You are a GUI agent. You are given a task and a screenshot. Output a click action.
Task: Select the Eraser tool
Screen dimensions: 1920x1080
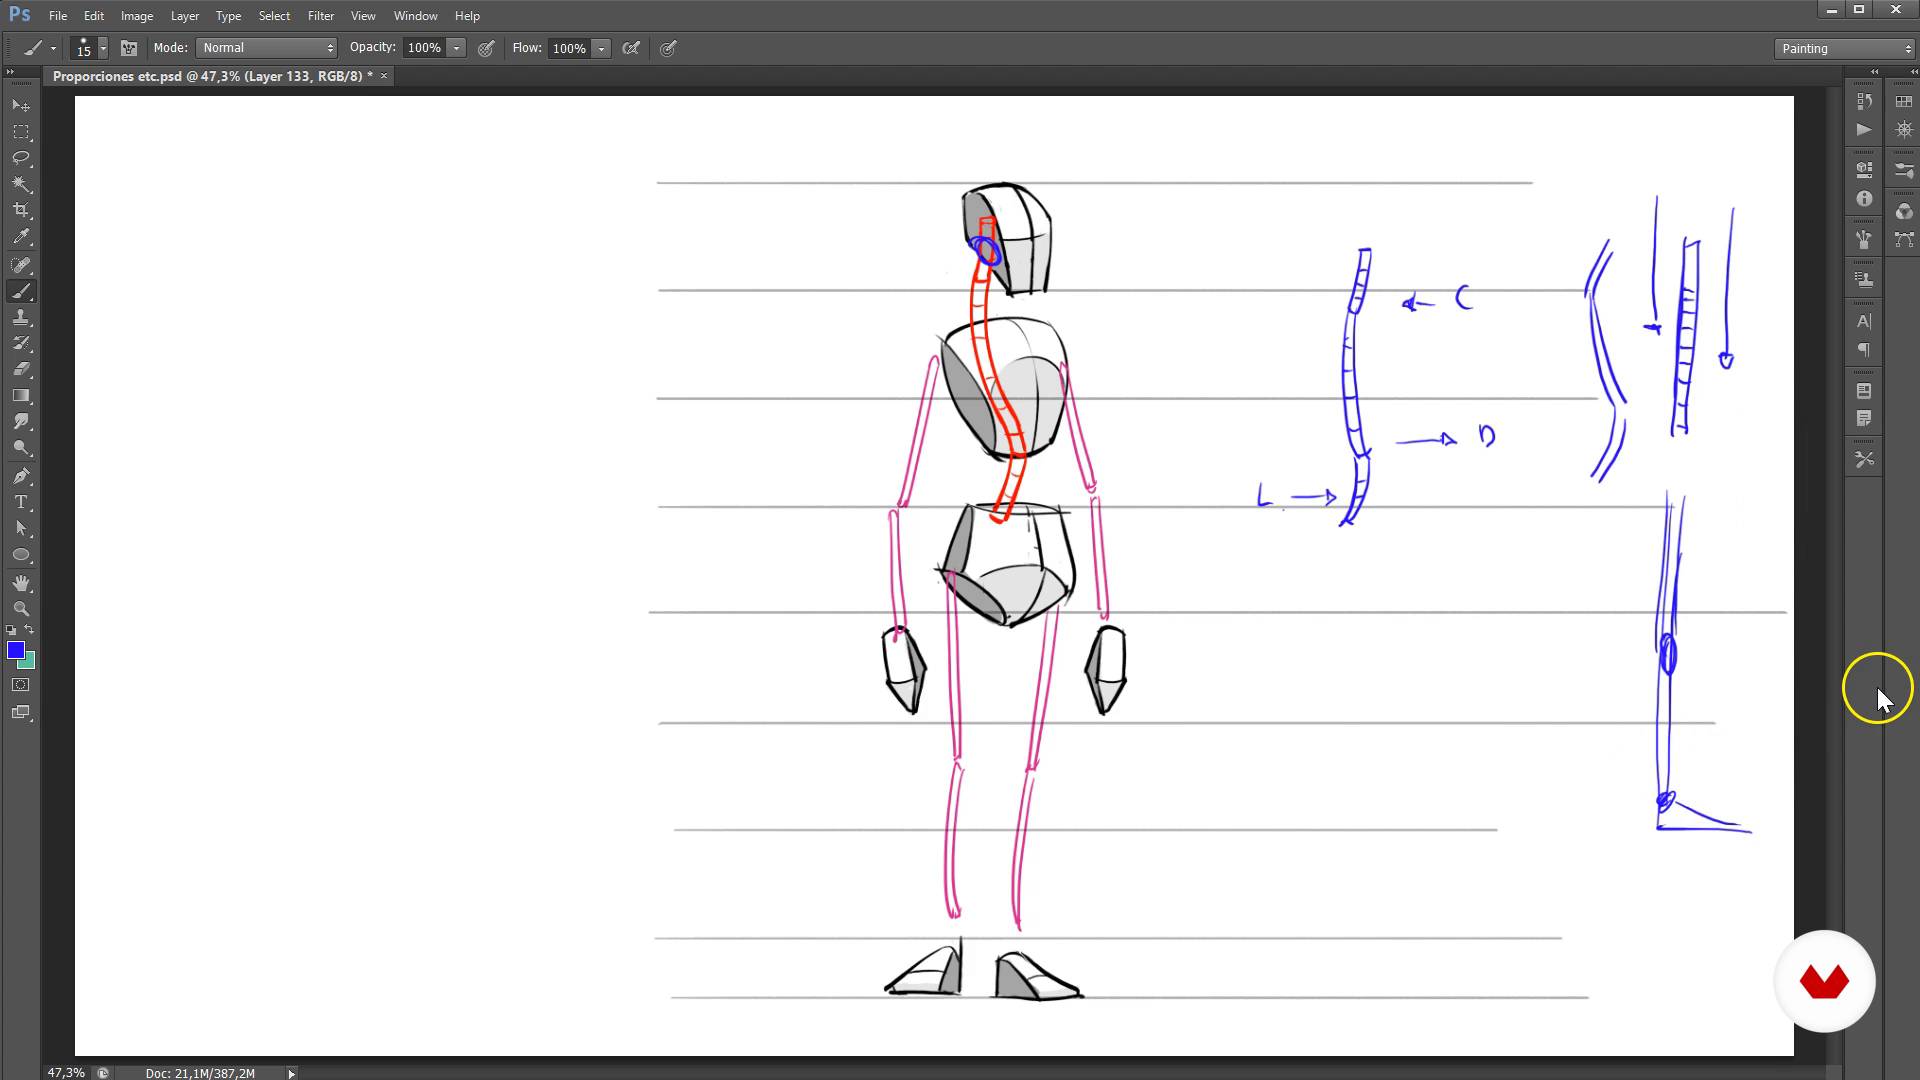(21, 369)
